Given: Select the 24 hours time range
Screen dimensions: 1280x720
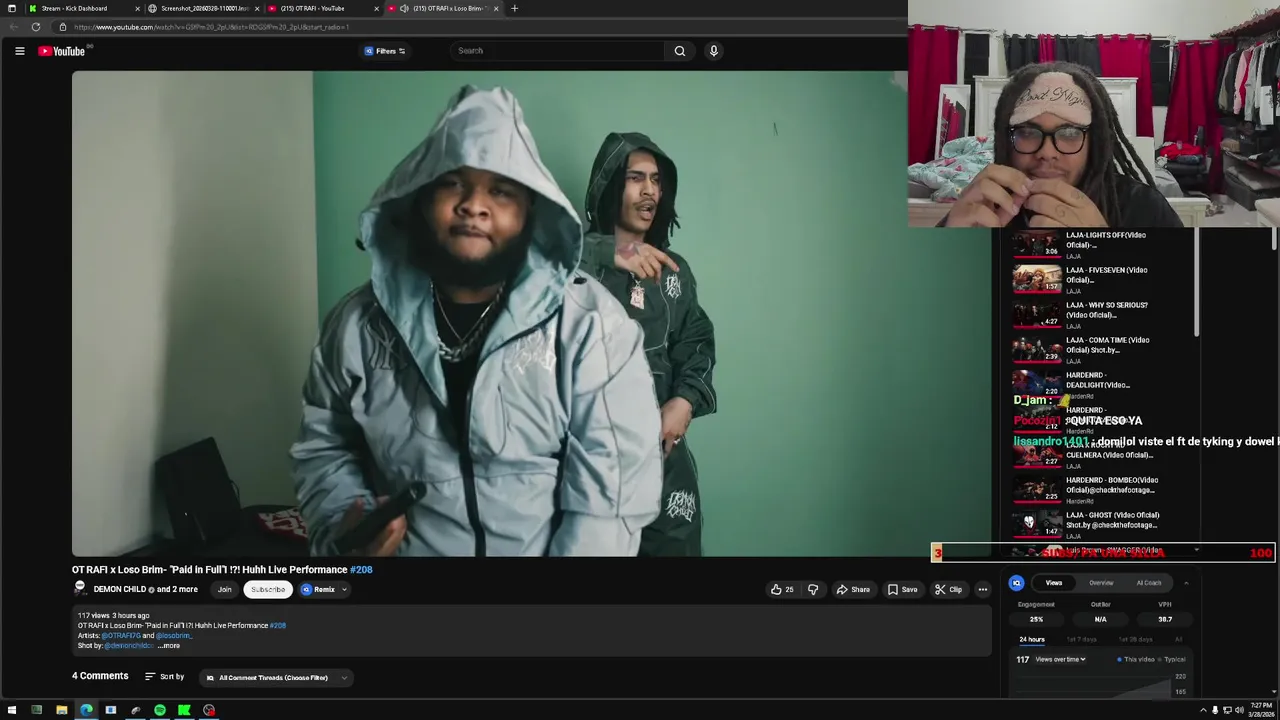Looking at the screenshot, I should point(1032,640).
